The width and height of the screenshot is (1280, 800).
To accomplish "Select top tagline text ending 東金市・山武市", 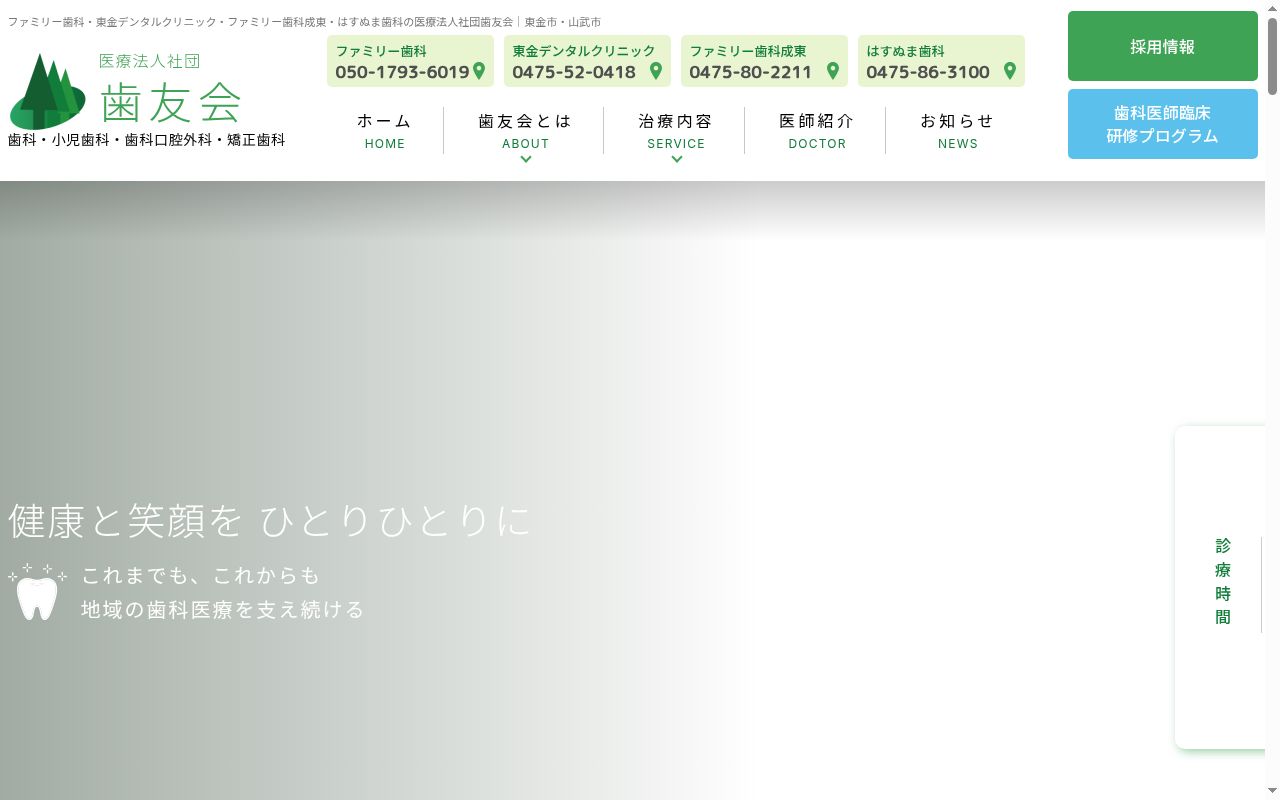I will coord(304,22).
